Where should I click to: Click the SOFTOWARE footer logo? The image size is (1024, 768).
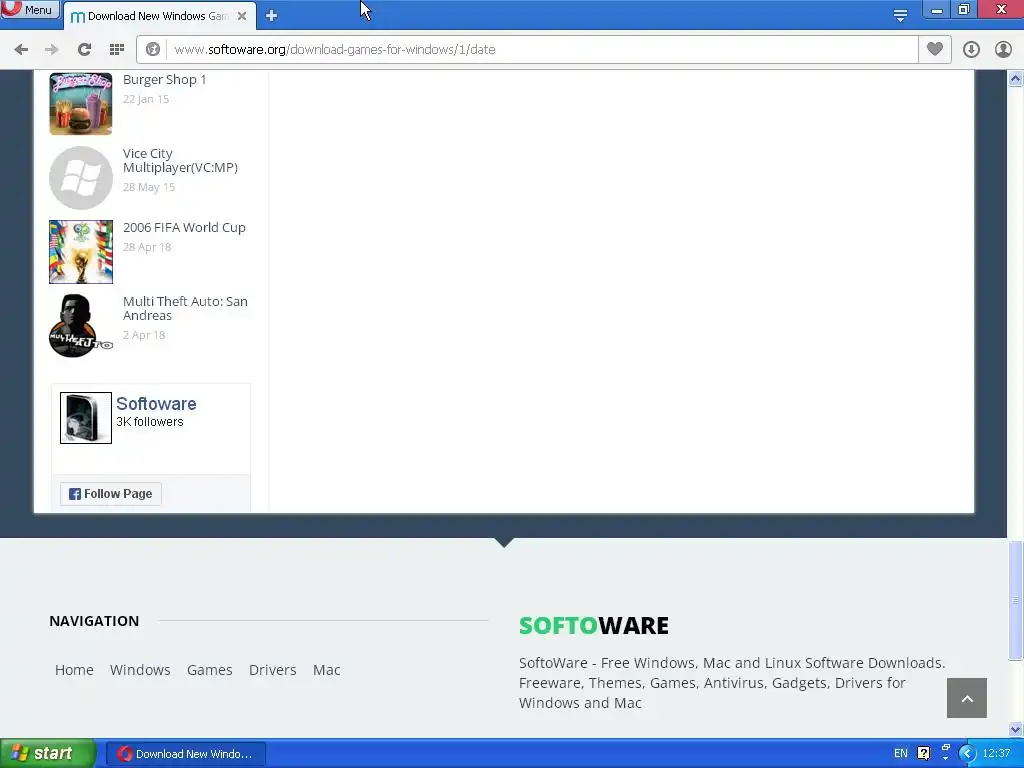[594, 626]
